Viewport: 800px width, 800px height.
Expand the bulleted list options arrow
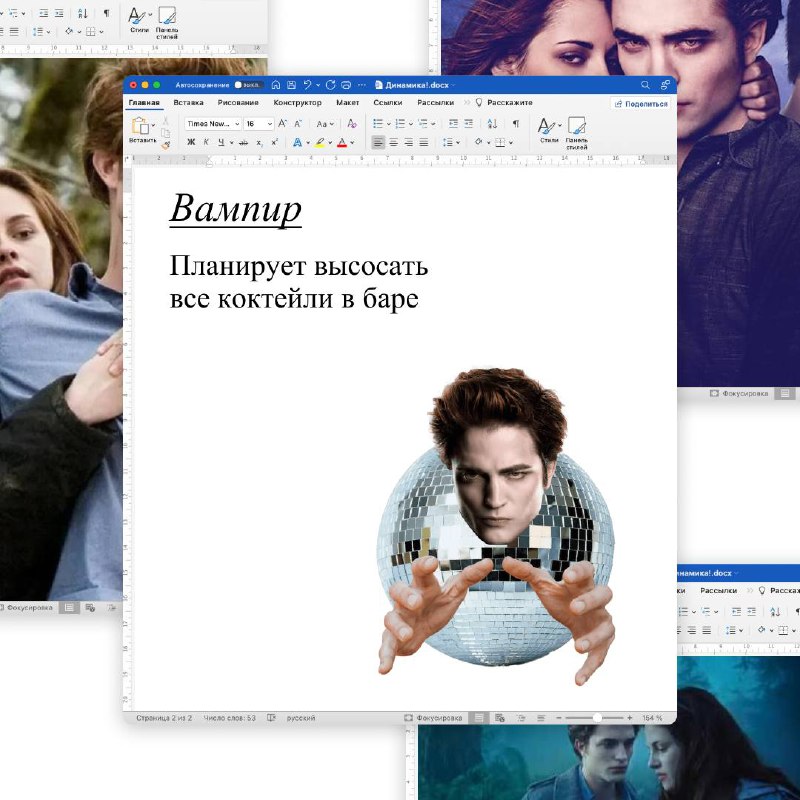pos(388,124)
